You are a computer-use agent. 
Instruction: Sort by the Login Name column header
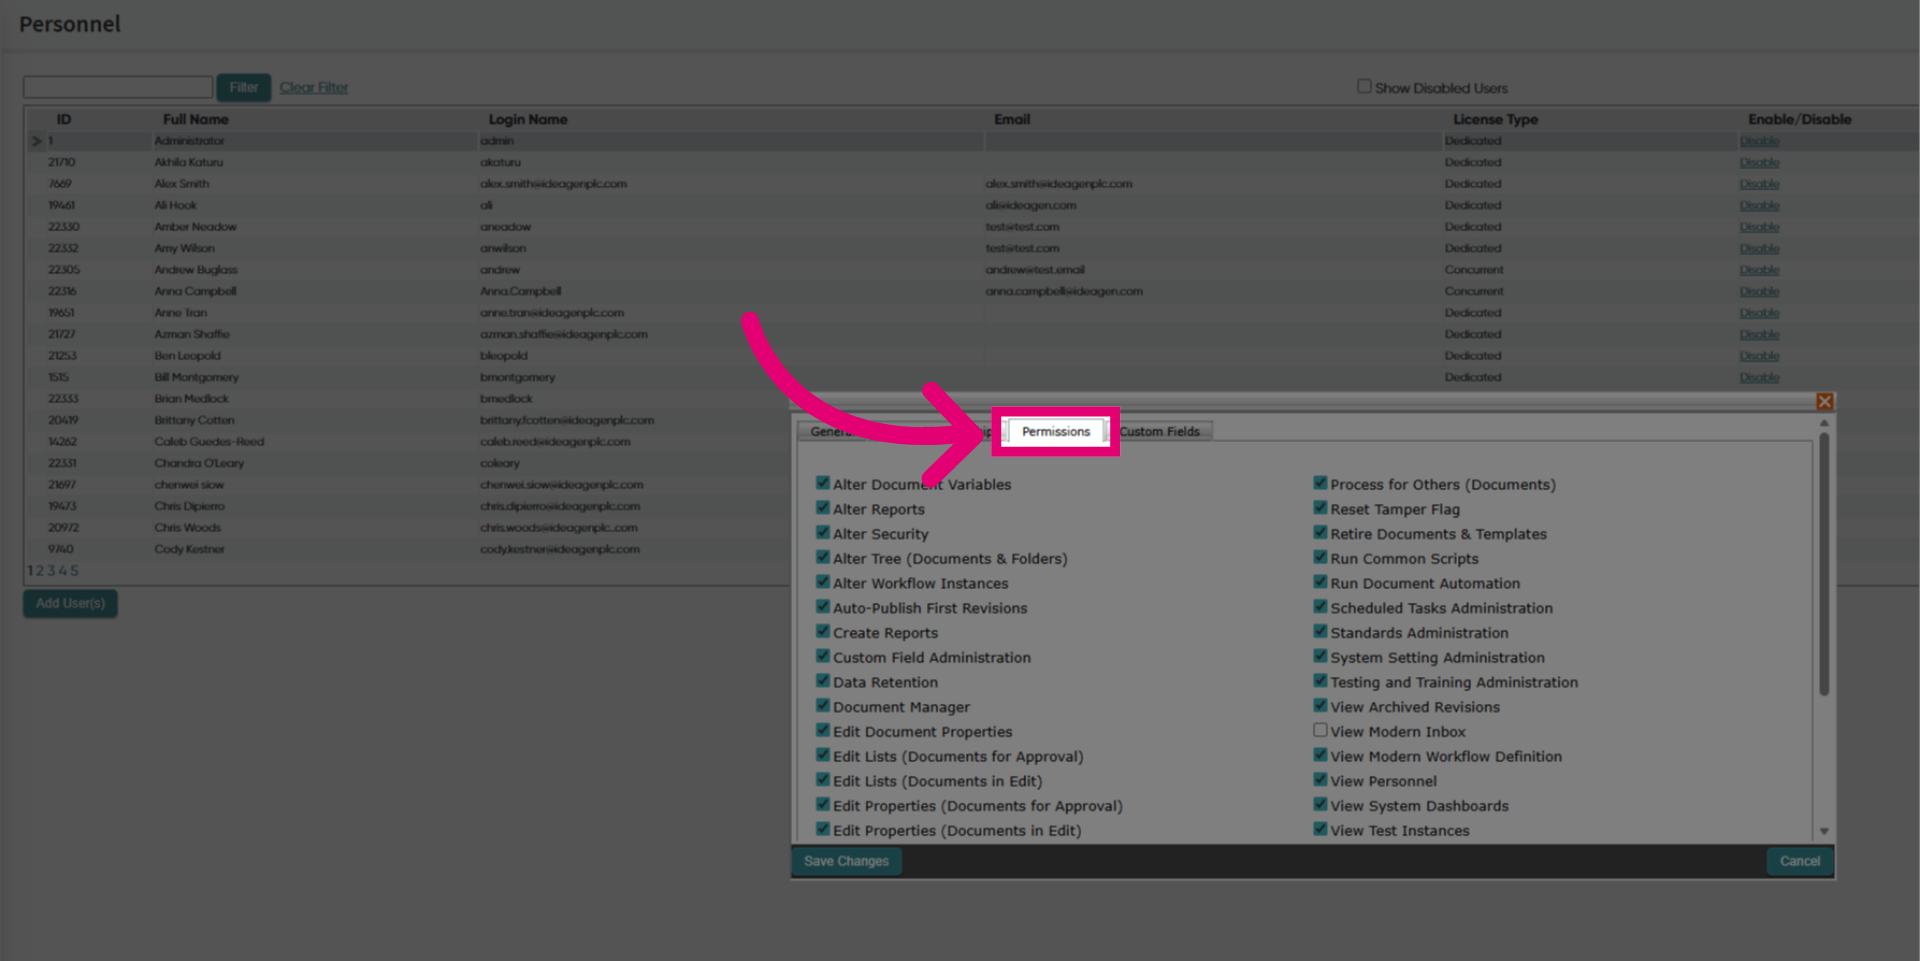coord(528,119)
